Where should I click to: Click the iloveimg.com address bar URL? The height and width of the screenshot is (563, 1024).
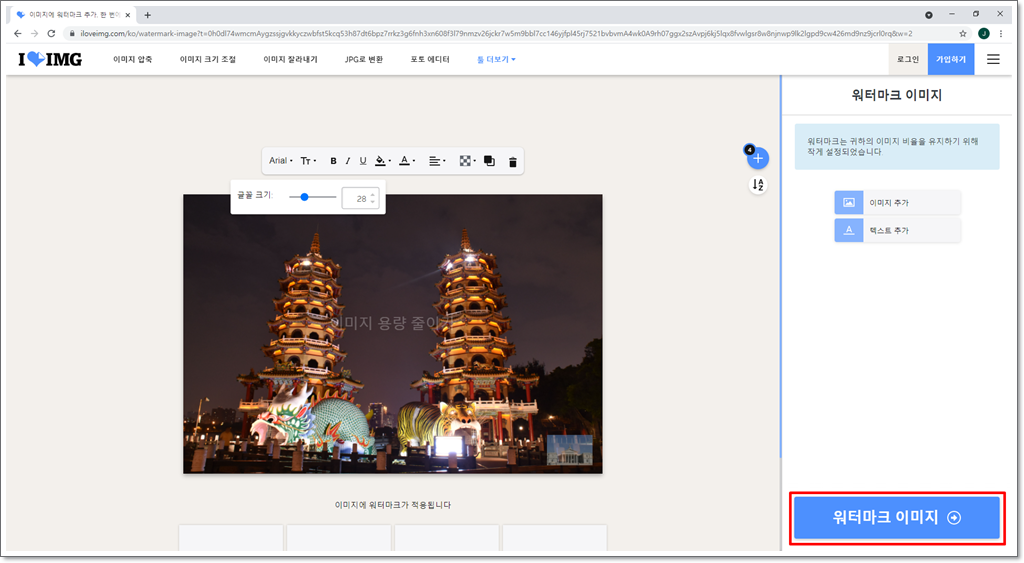click(496, 33)
